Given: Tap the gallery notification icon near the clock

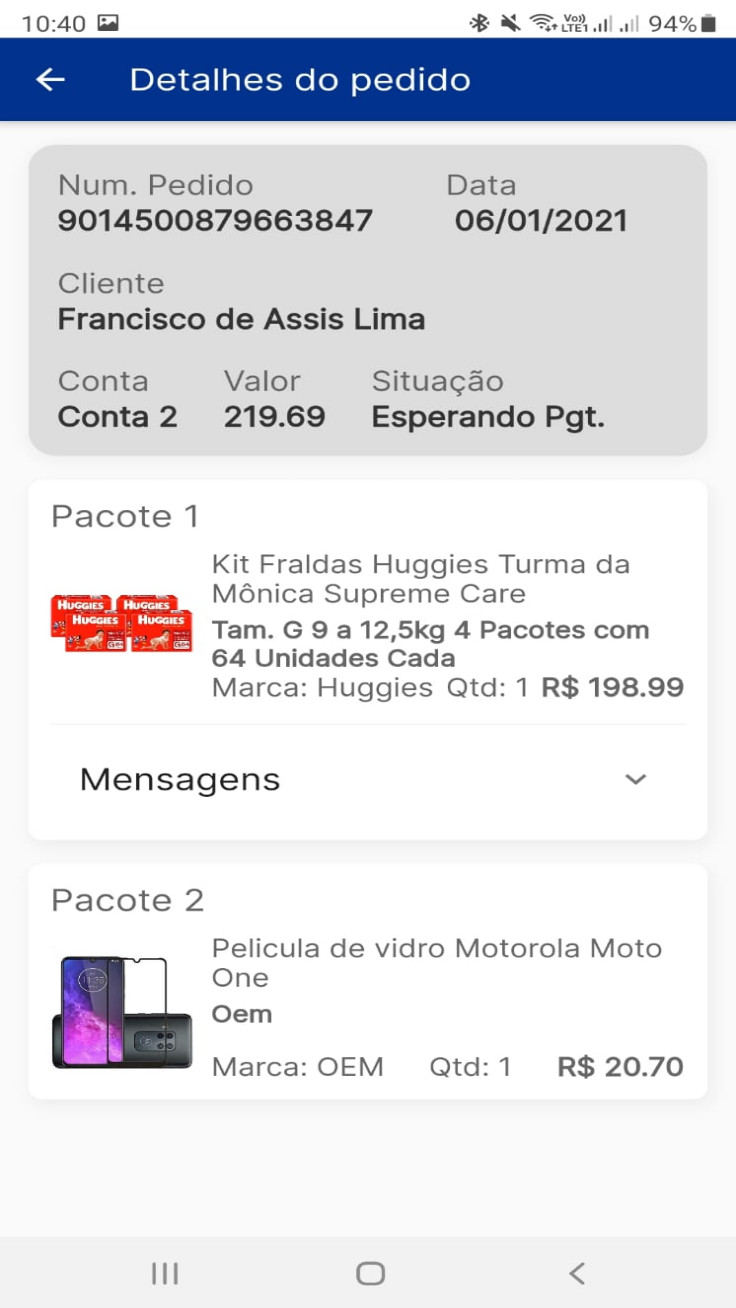Looking at the screenshot, I should (108, 23).
